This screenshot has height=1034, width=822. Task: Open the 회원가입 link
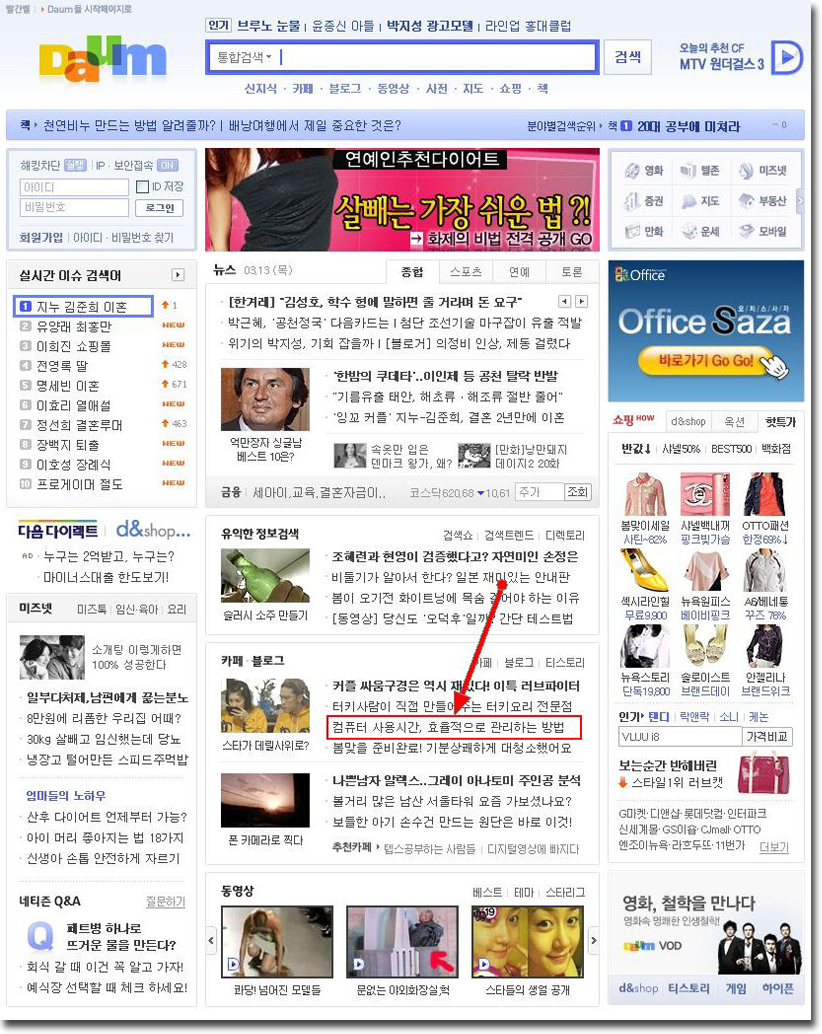[x=41, y=237]
